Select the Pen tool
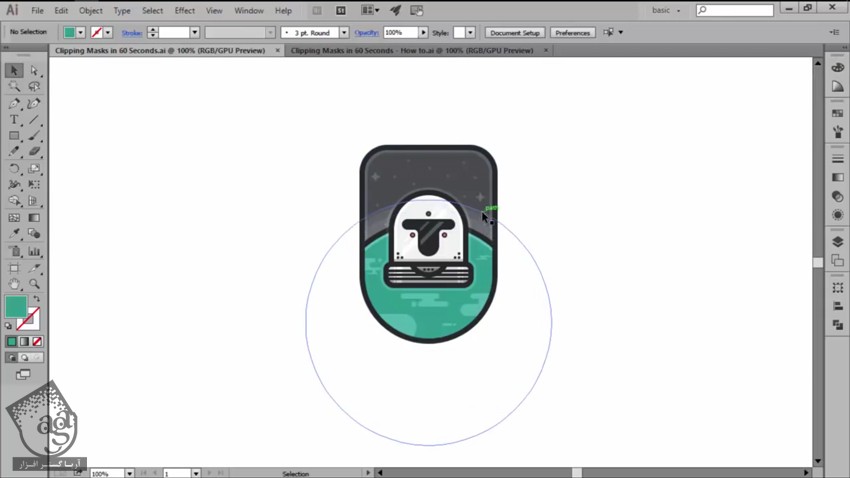 [x=14, y=104]
